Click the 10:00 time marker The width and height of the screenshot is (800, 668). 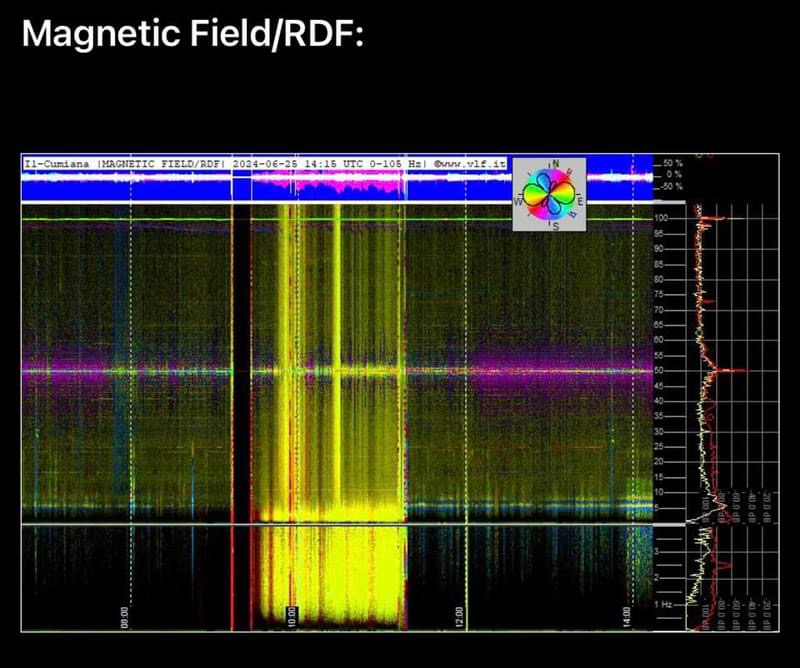click(x=292, y=618)
